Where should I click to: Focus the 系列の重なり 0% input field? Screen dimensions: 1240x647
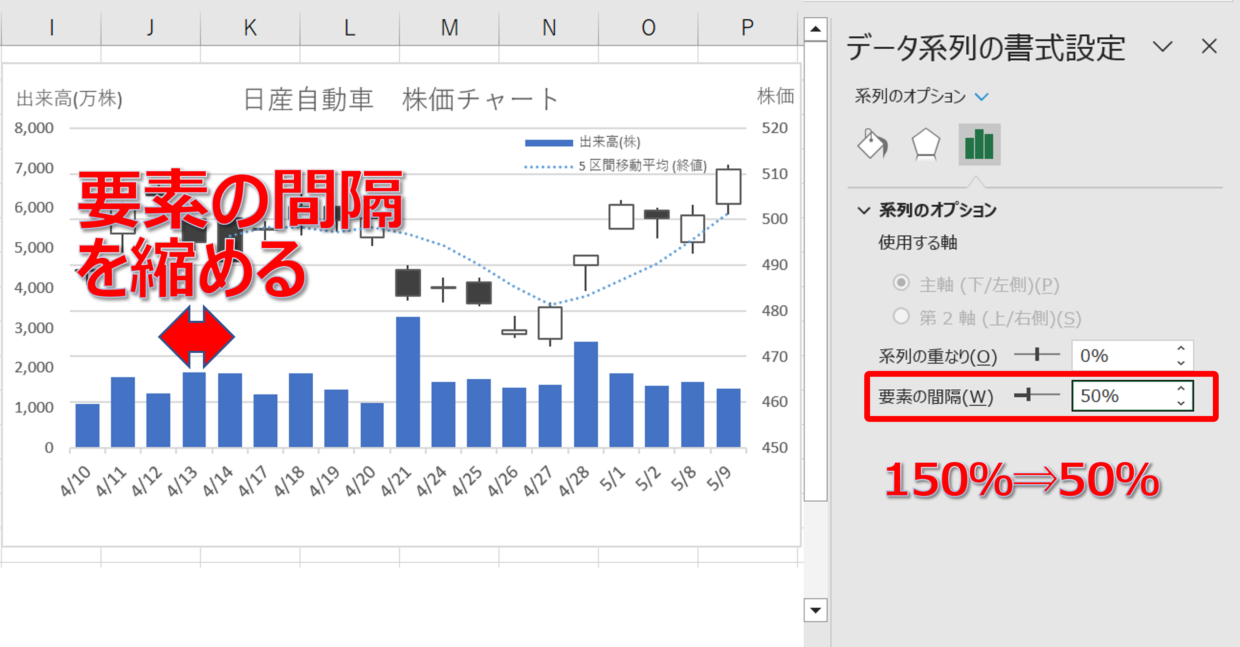[x=1120, y=356]
